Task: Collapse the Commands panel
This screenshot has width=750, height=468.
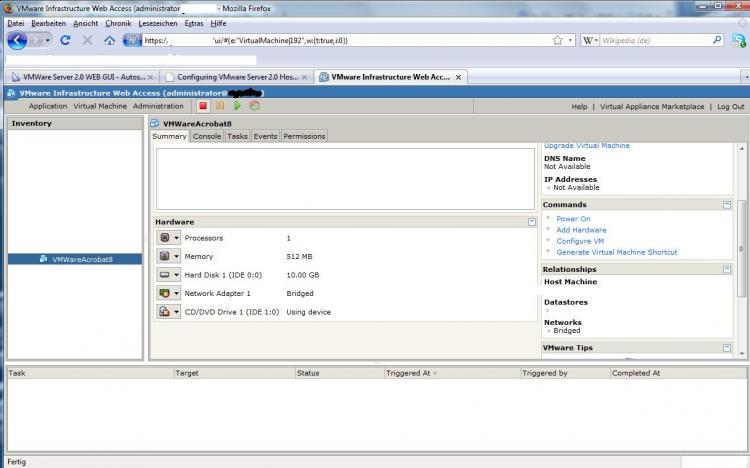Action: point(727,205)
